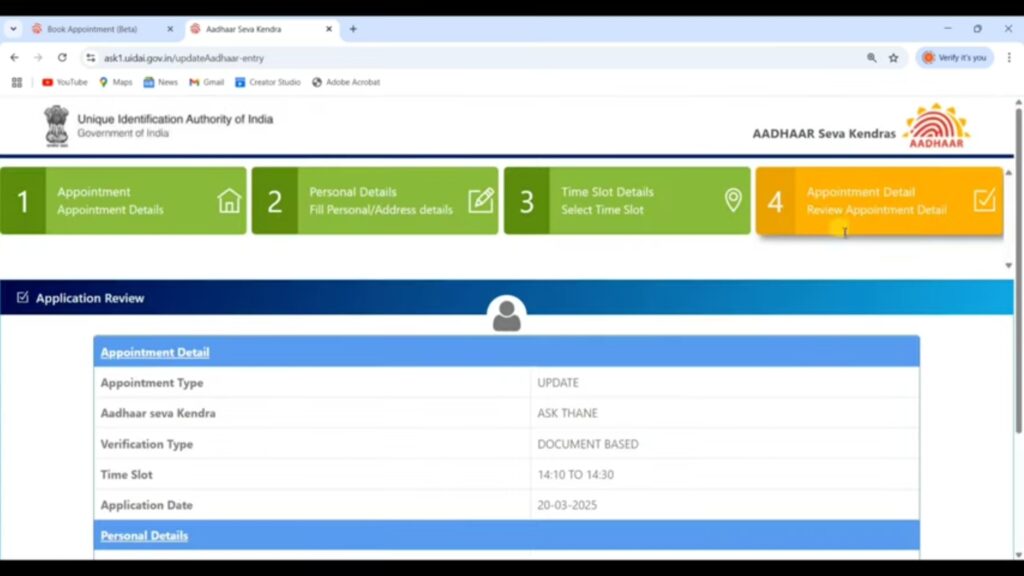Click the Application Date label
This screenshot has height=576, width=1024.
click(x=146, y=505)
